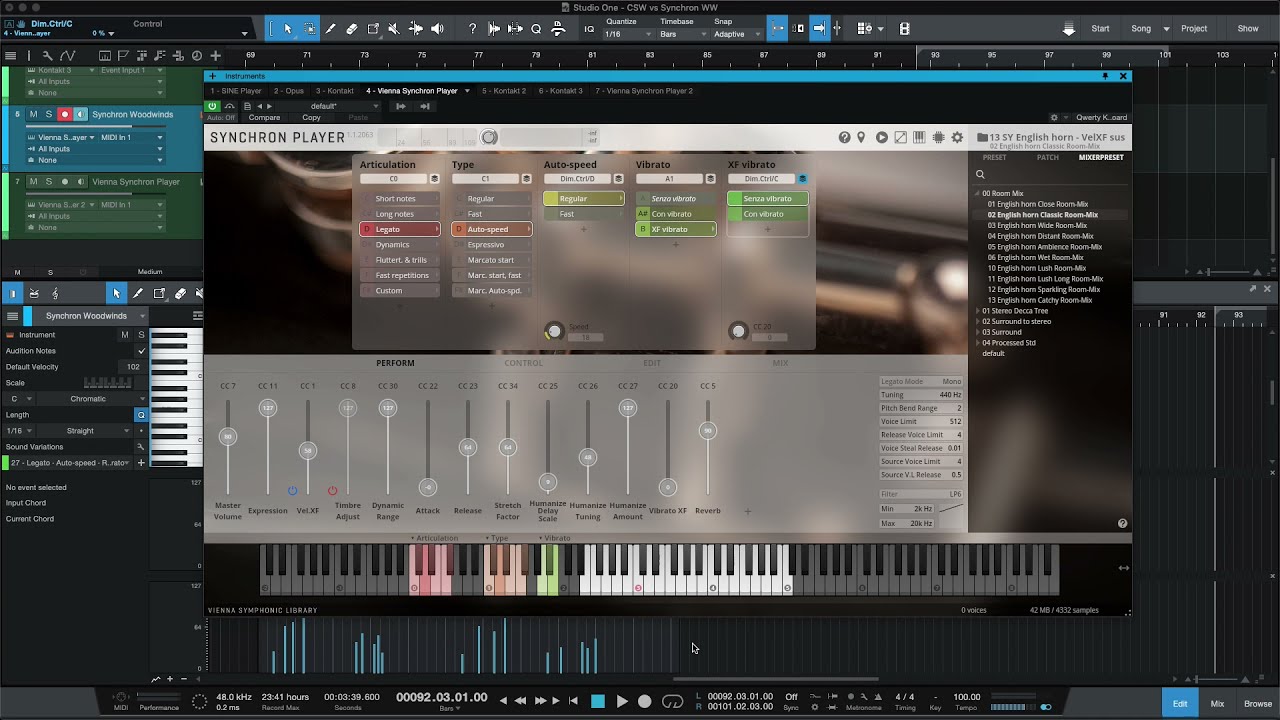Click Synchron Player help question icon

(845, 137)
